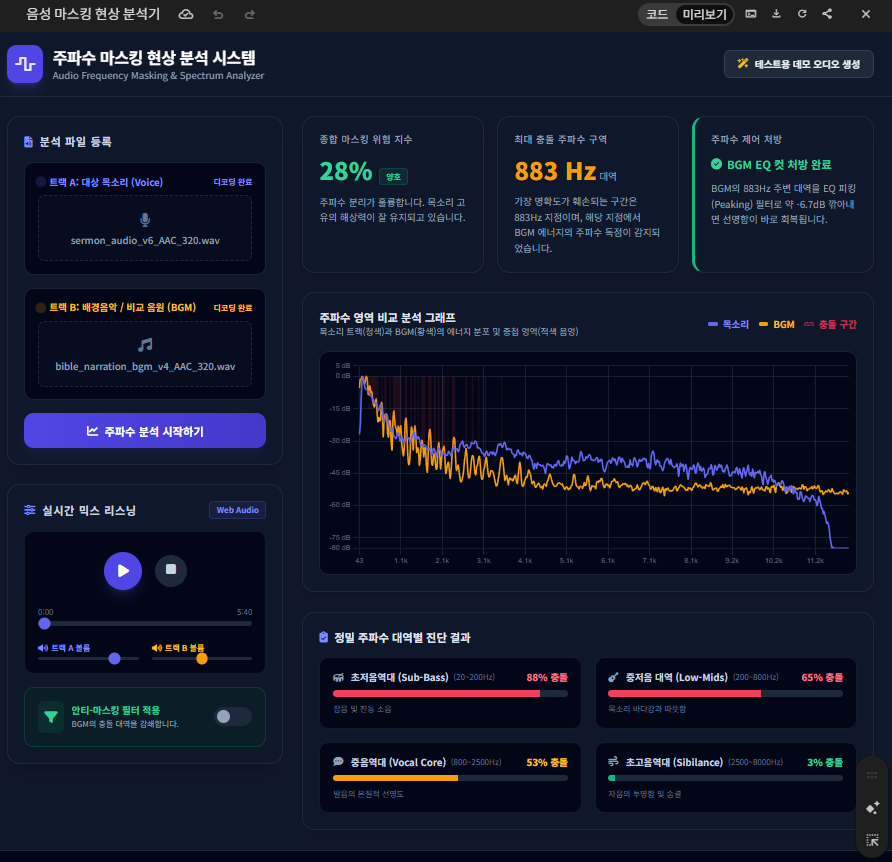Click the purple waveform app logo
The width and height of the screenshot is (892, 862).
click(25, 64)
